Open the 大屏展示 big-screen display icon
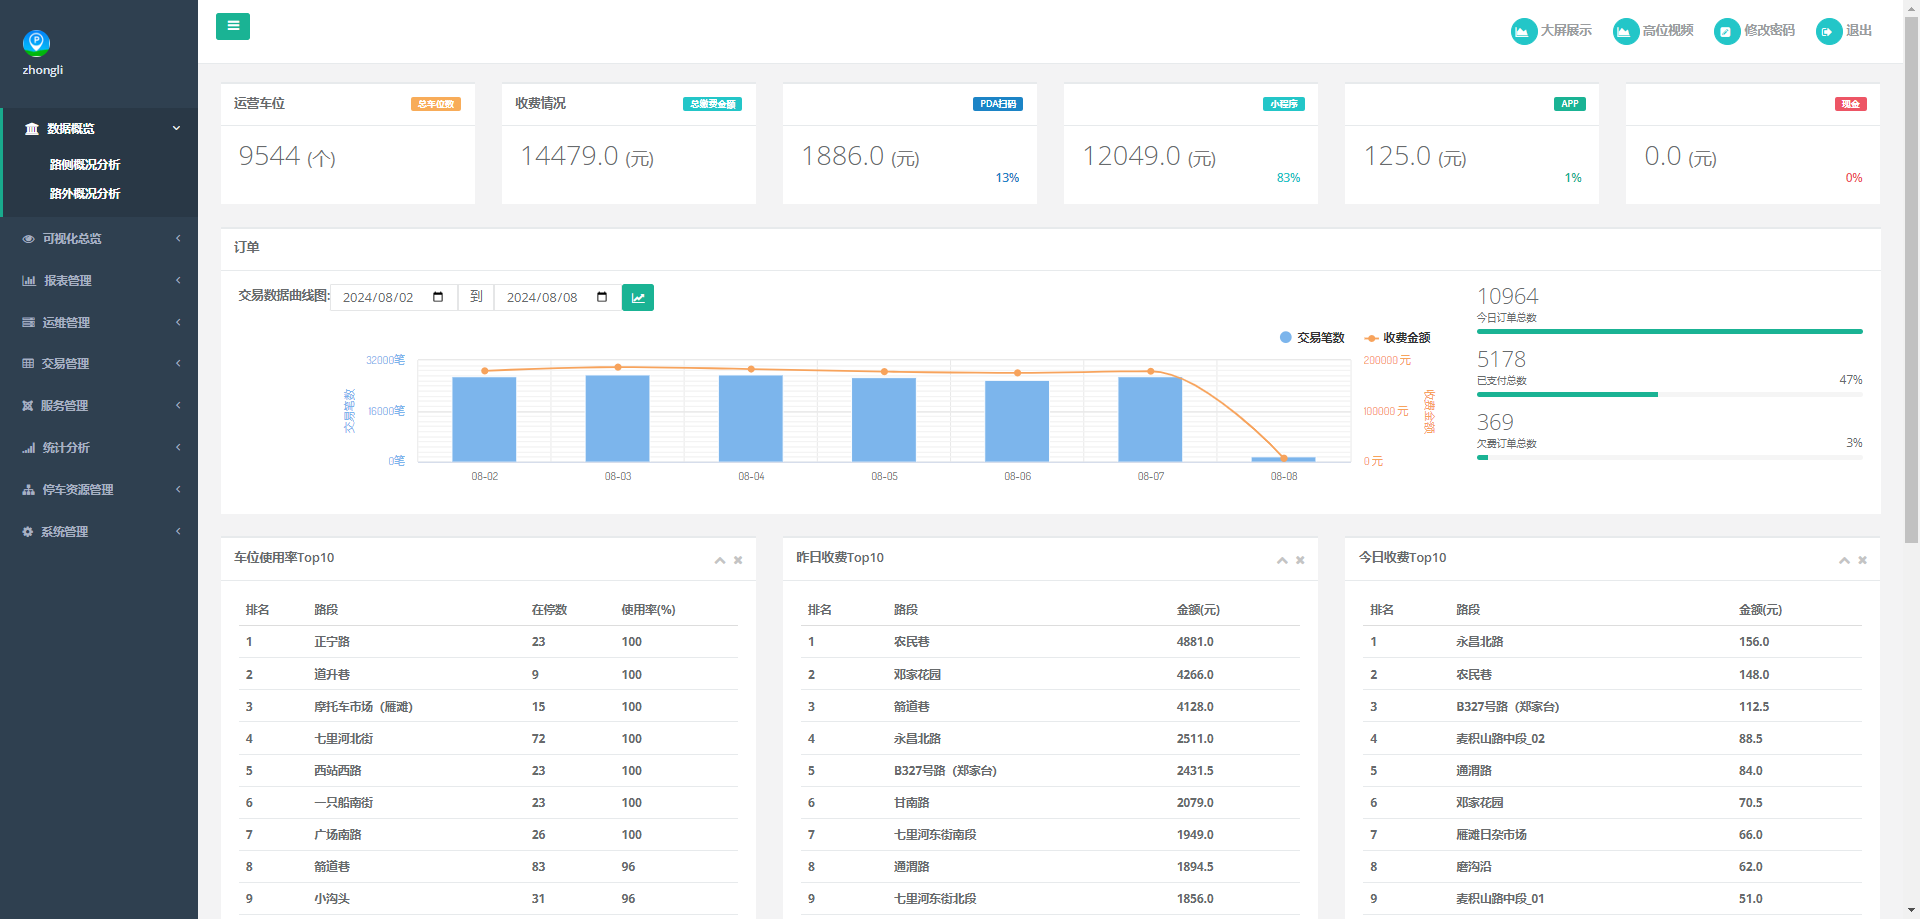The image size is (1920, 919). pyautogui.click(x=1523, y=32)
